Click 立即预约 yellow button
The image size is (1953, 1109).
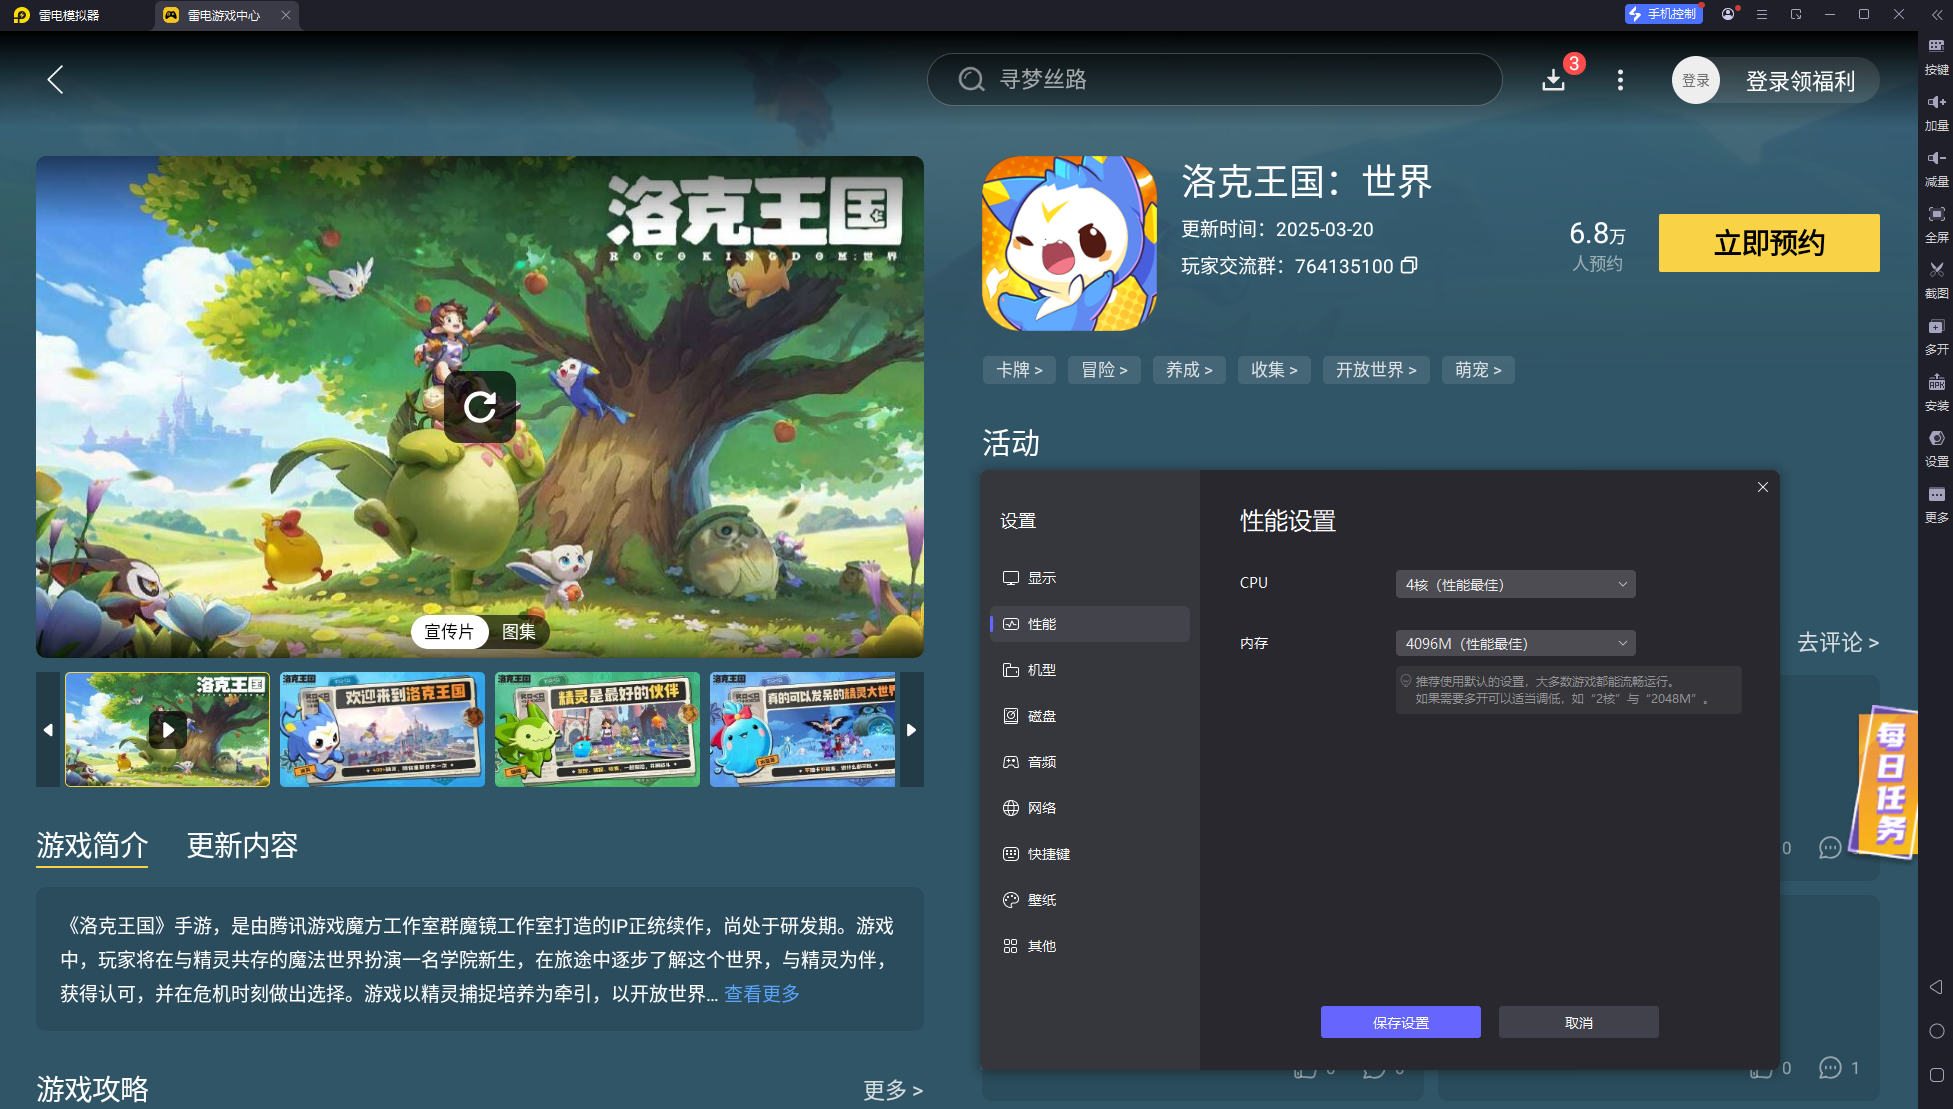coord(1769,243)
